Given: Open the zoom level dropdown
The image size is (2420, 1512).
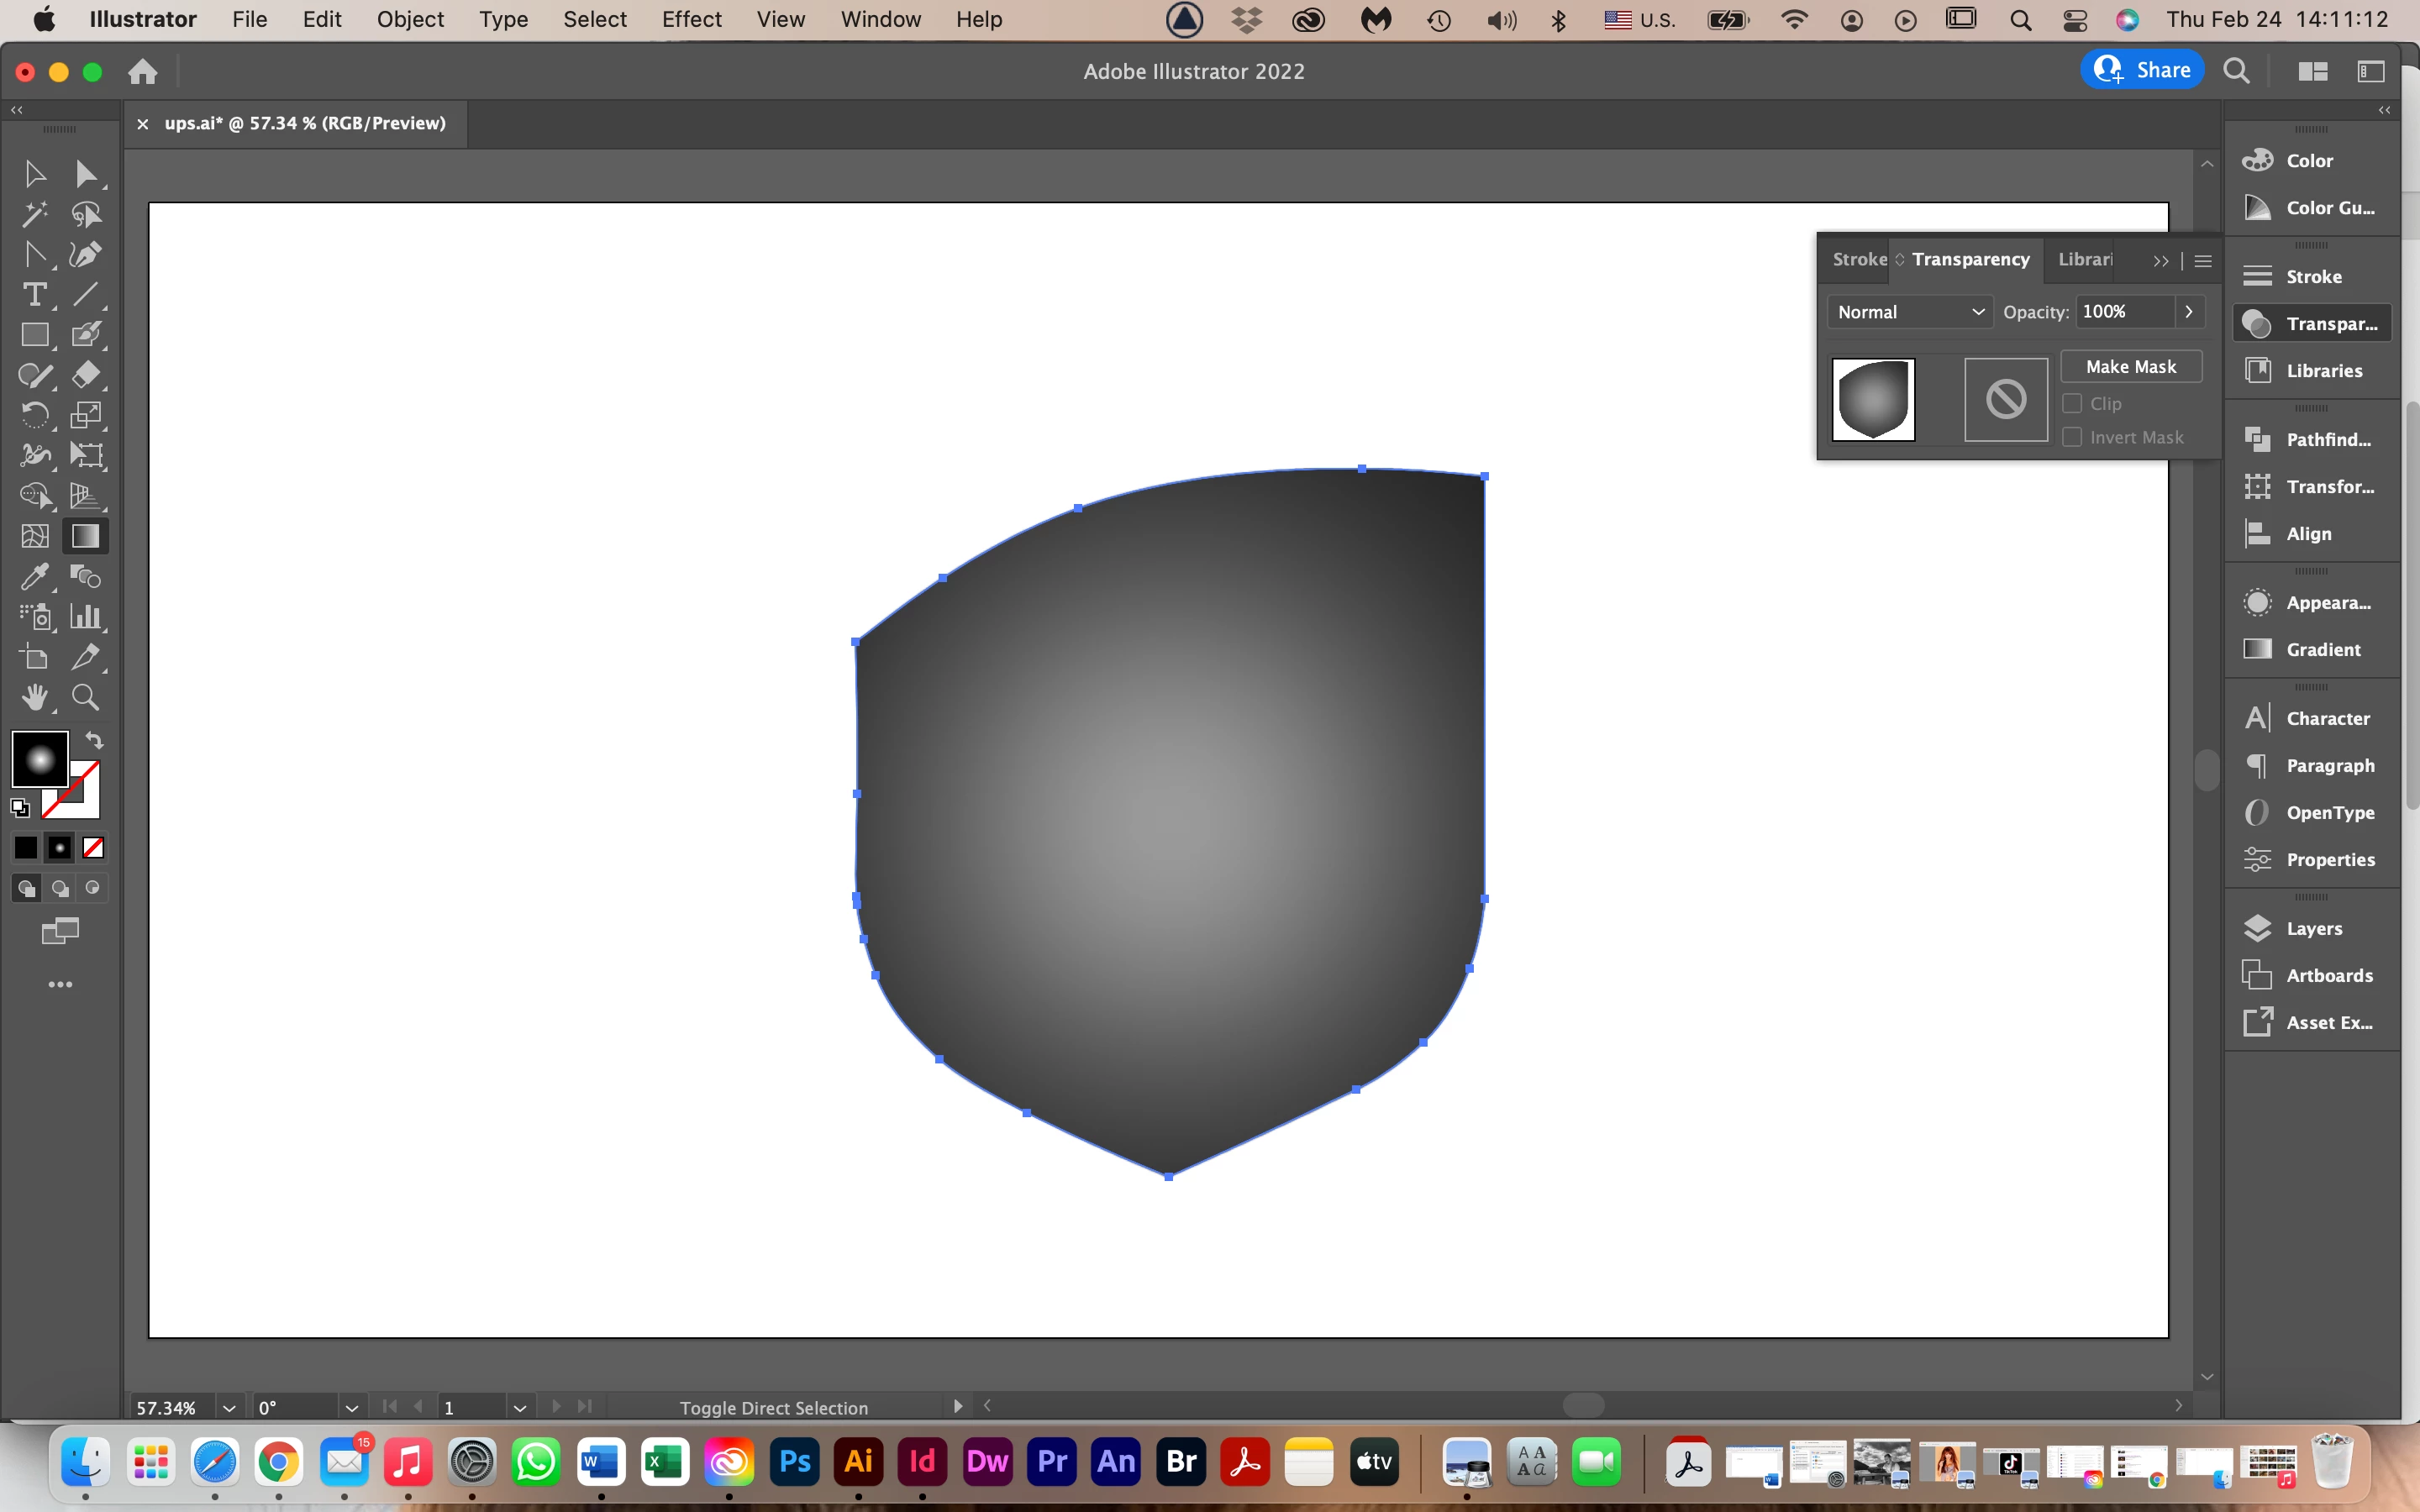Looking at the screenshot, I should pos(229,1407).
